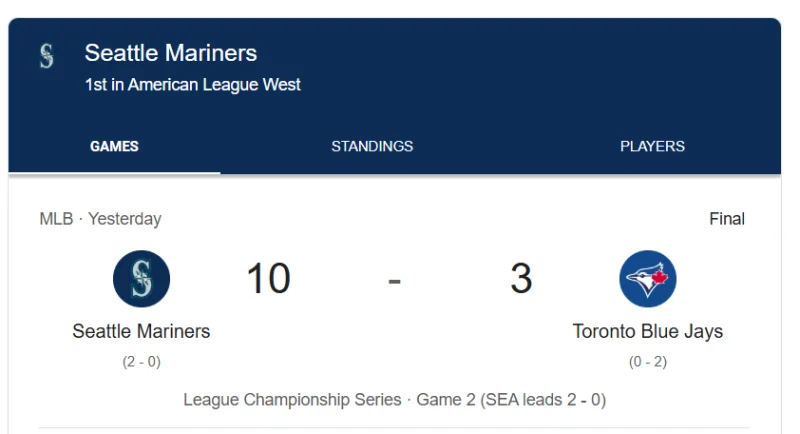
Task: Click the Blue Jays score of 3
Action: click(x=521, y=278)
